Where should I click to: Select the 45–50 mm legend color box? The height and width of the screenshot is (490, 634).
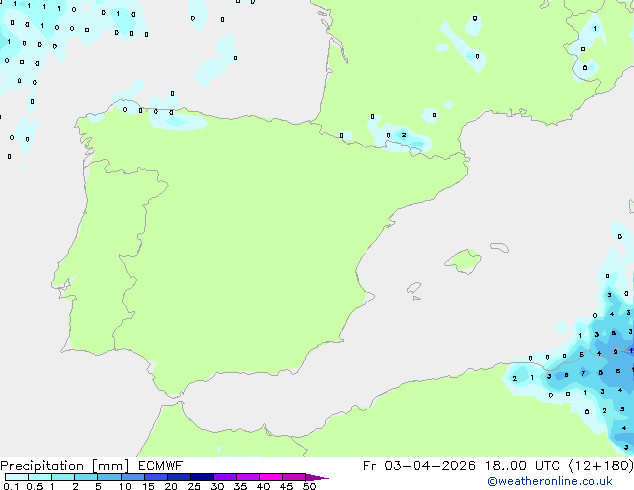294,477
